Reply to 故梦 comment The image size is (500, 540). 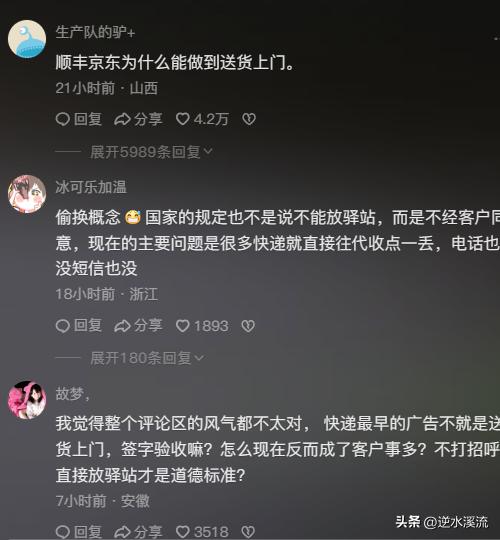click(x=79, y=532)
